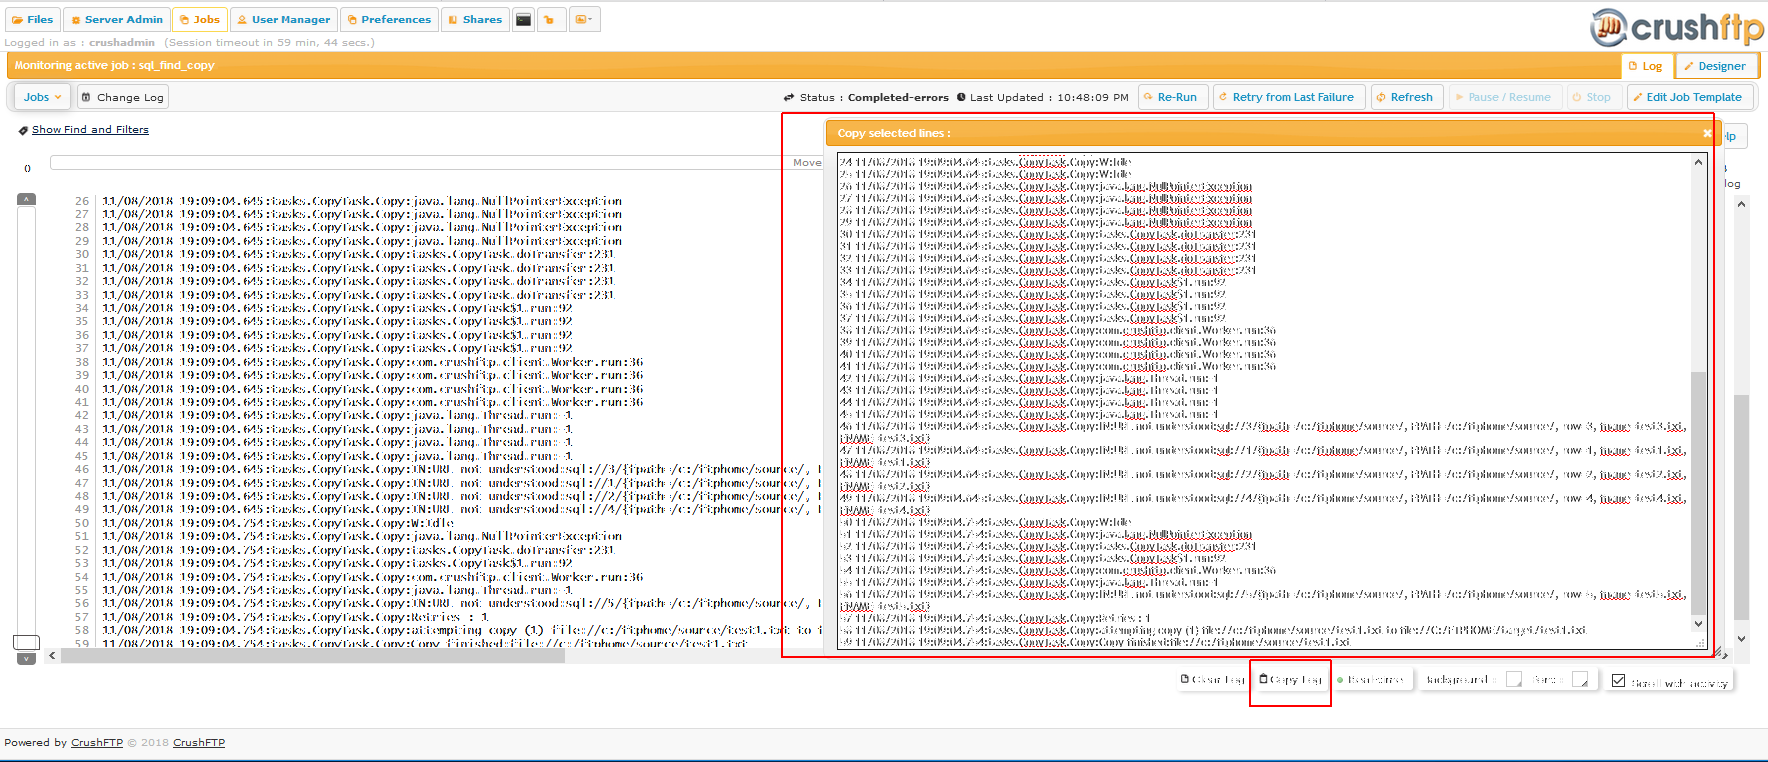Switch to the Log view tab
The width and height of the screenshot is (1768, 762).
(1646, 66)
